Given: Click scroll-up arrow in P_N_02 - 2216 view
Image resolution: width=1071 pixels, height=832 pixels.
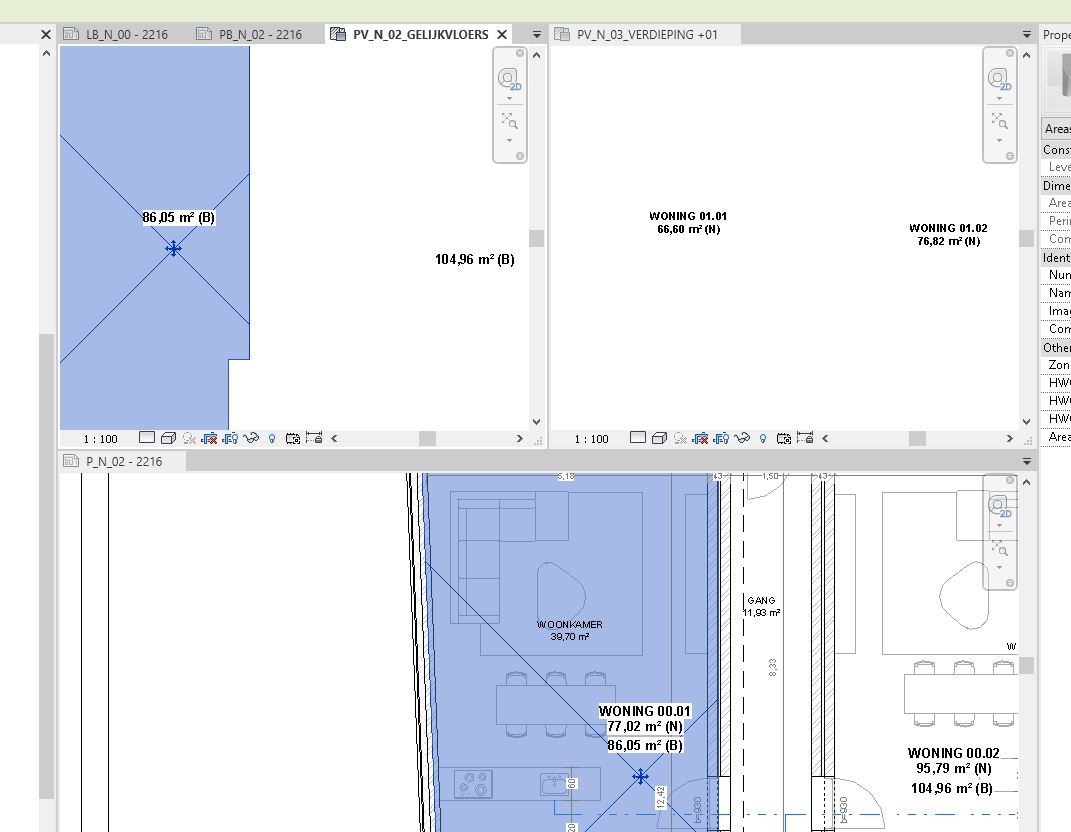Looking at the screenshot, I should pos(1027,482).
